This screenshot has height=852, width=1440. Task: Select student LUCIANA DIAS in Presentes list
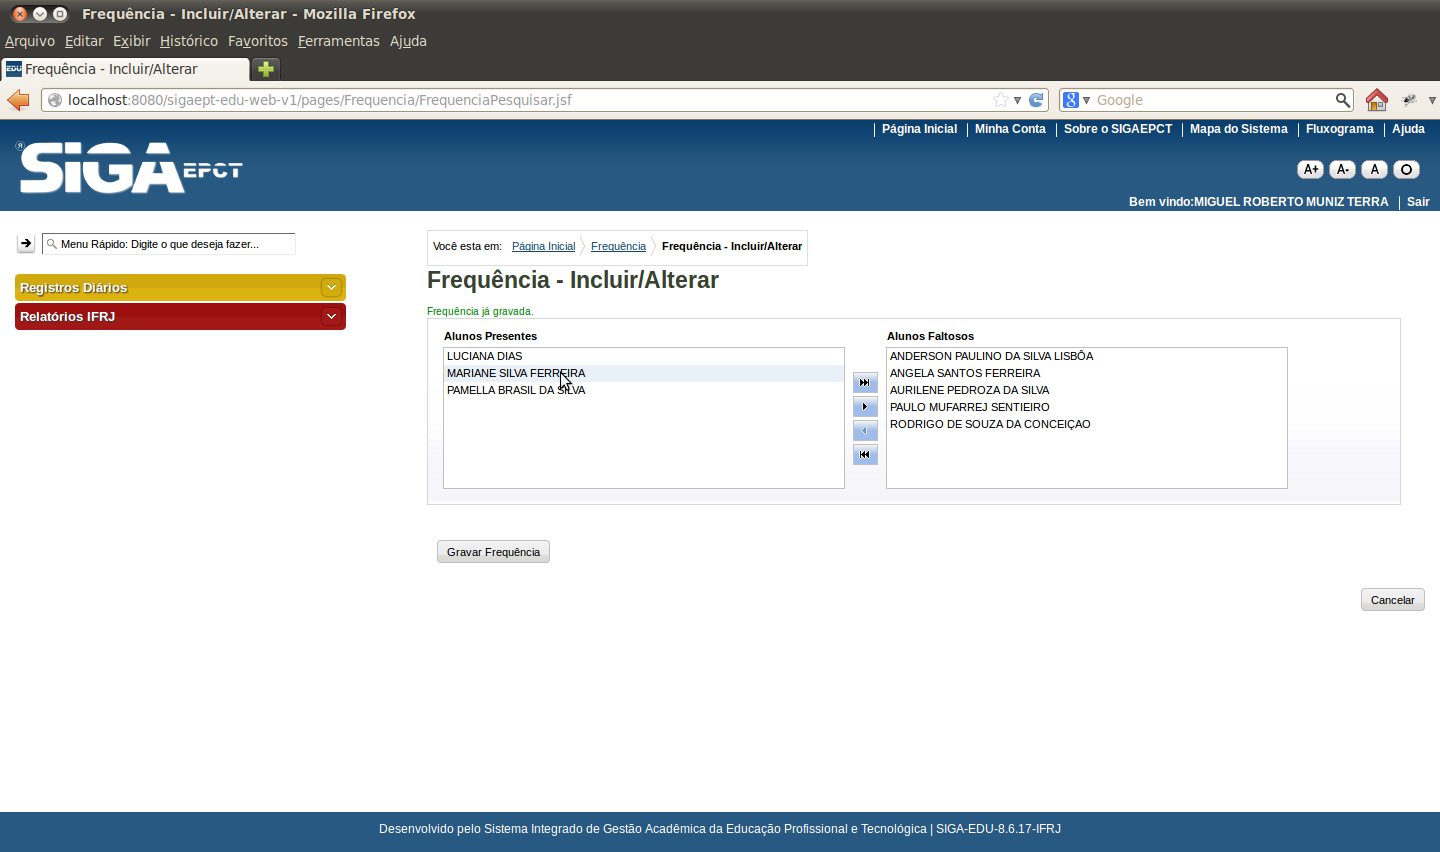tap(485, 356)
